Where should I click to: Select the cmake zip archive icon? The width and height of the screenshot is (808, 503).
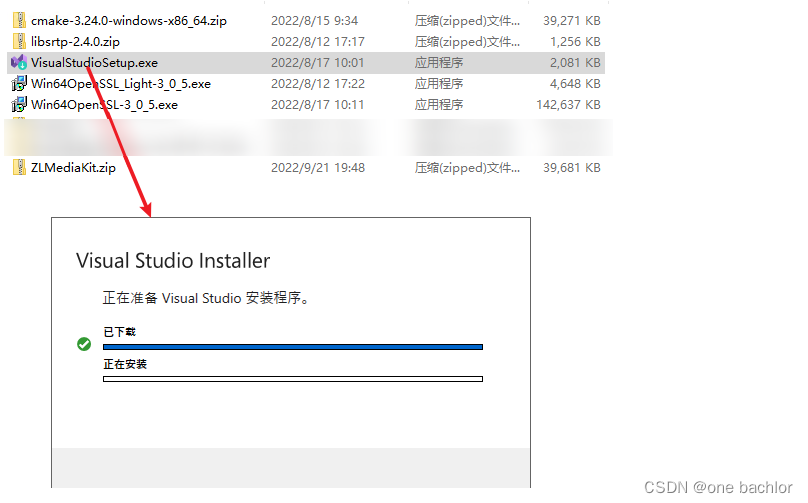coord(19,20)
